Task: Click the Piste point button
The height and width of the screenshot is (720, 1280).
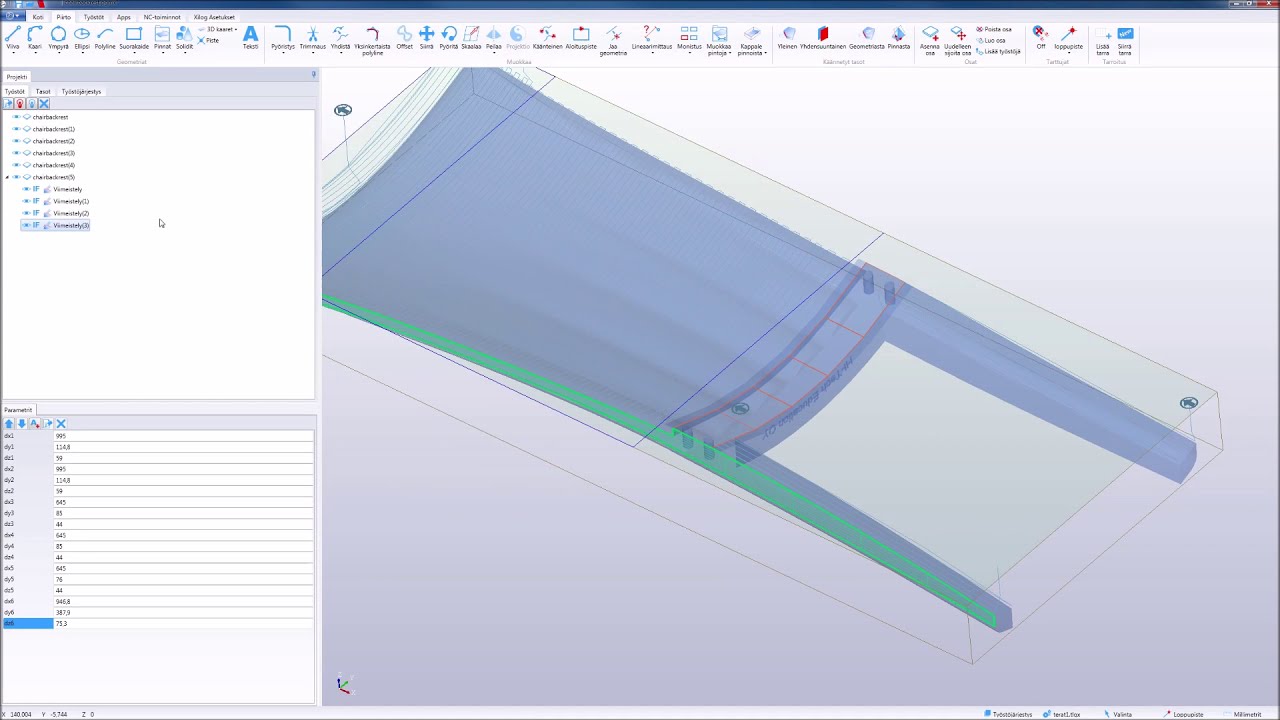Action: (x=209, y=40)
